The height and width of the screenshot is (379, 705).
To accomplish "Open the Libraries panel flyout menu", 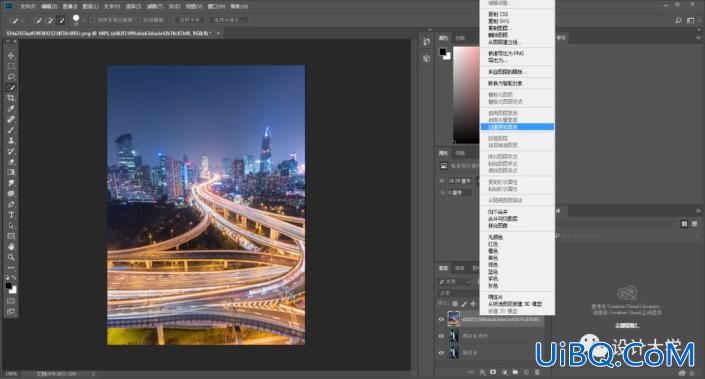I will point(698,211).
